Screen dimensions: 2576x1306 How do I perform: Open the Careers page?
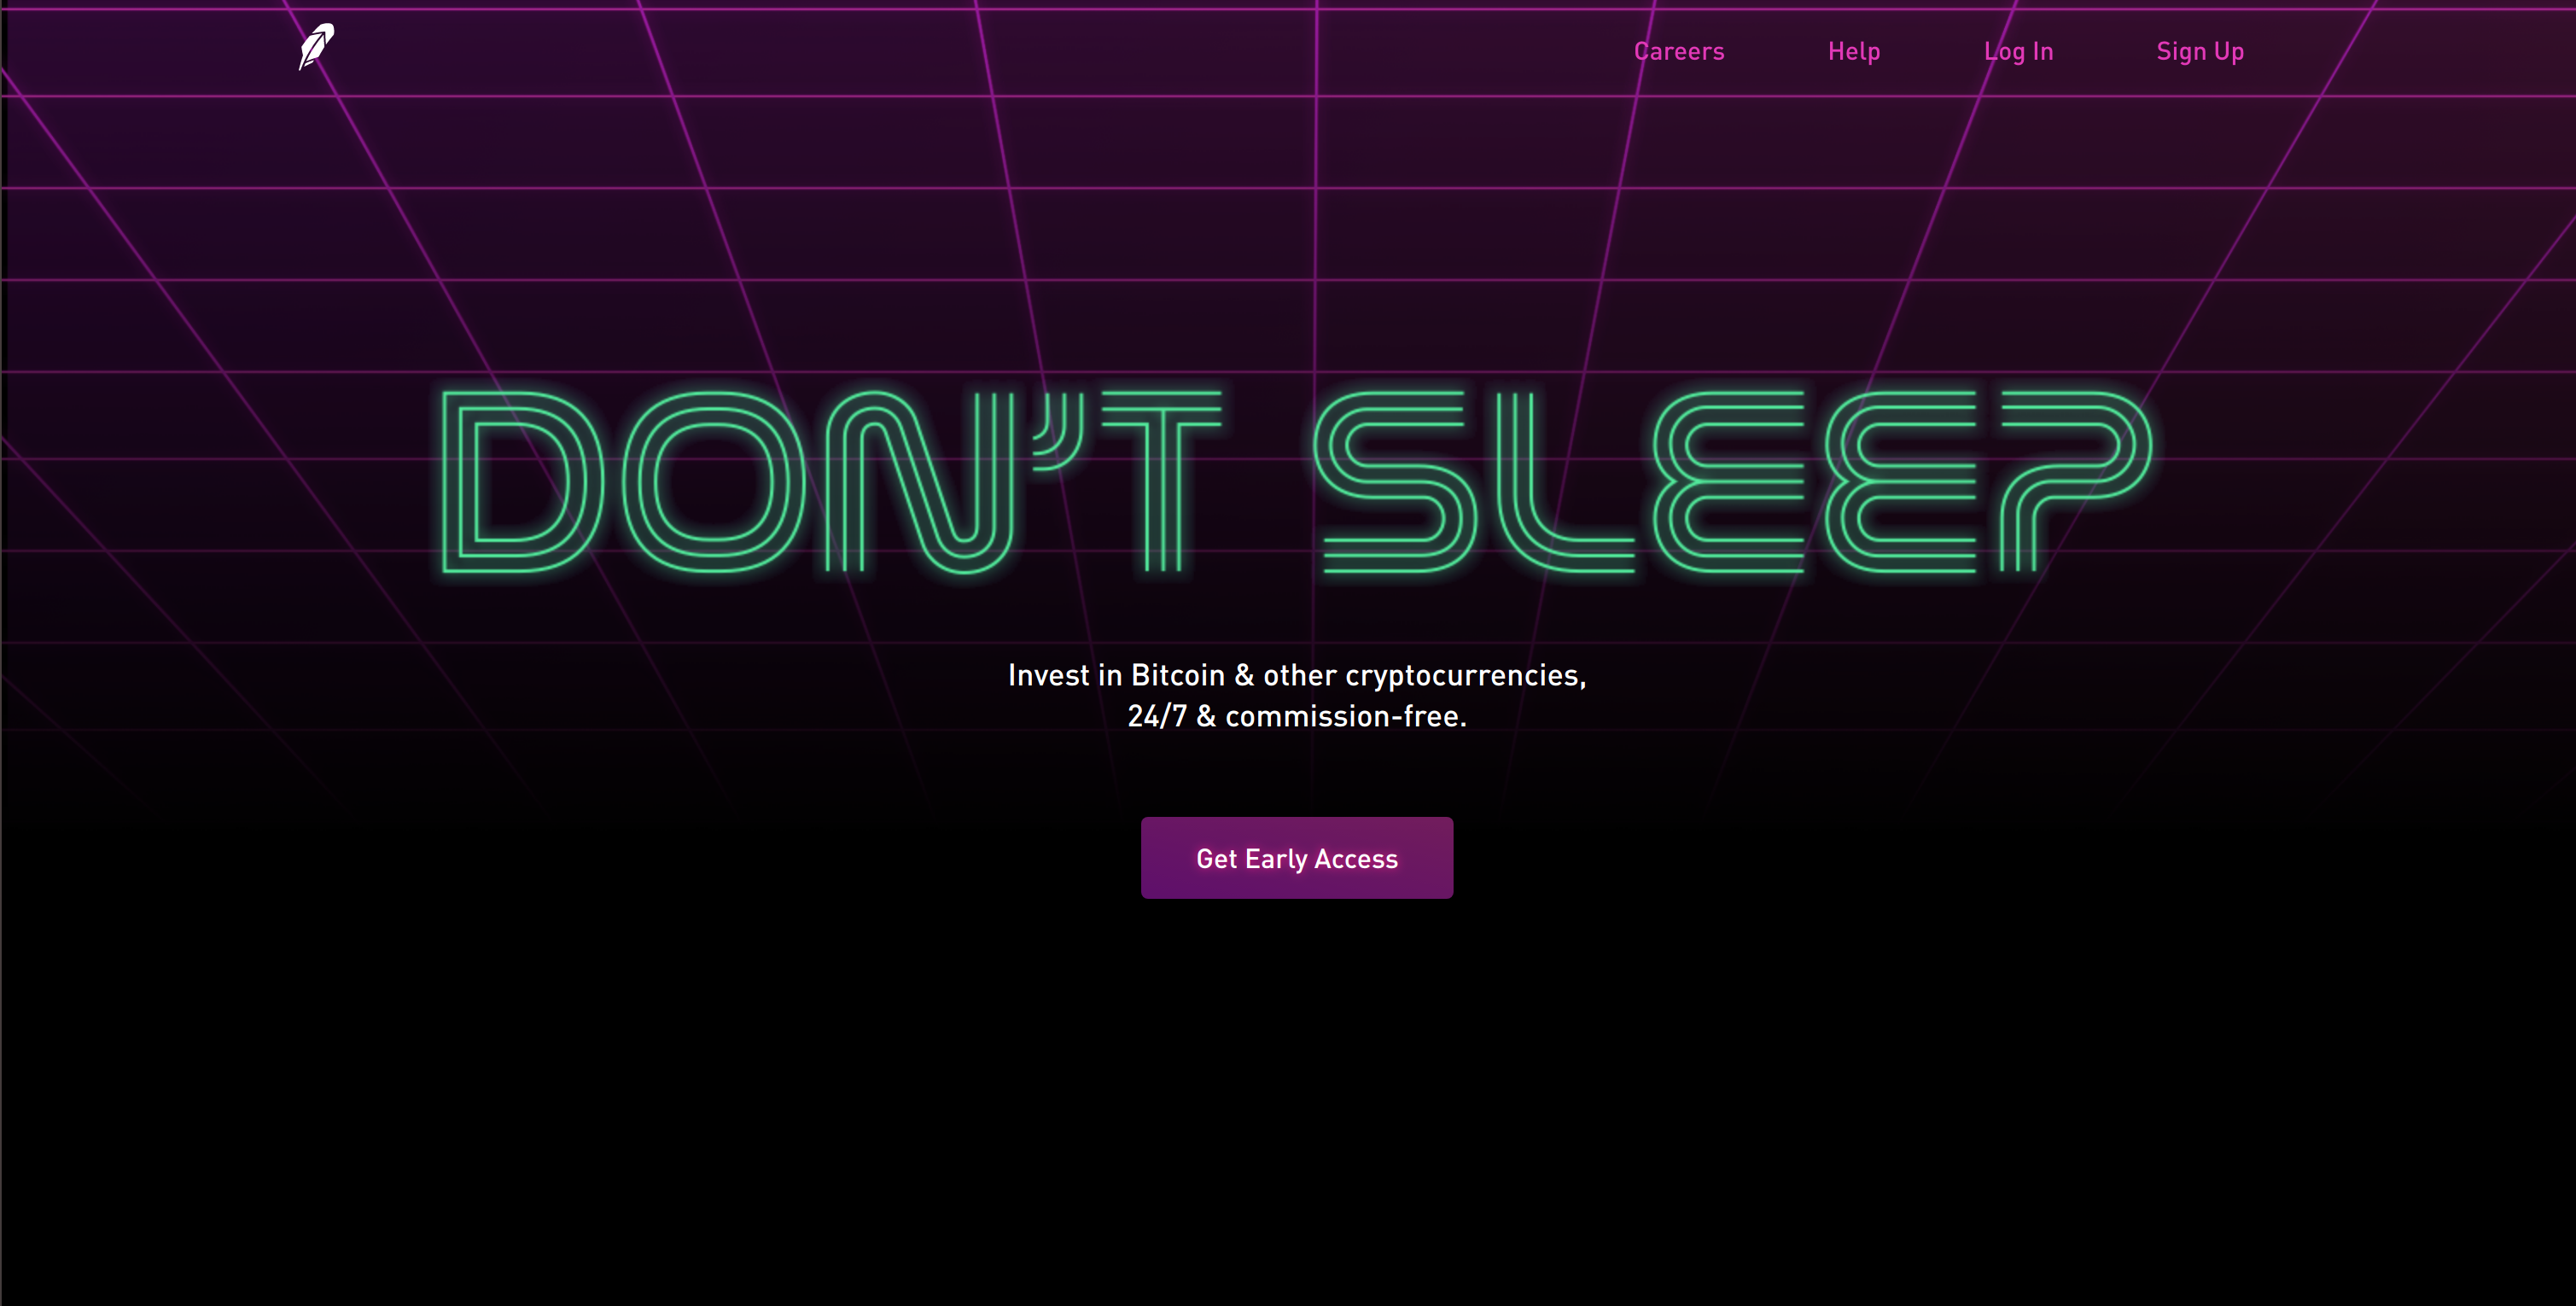click(x=1679, y=51)
